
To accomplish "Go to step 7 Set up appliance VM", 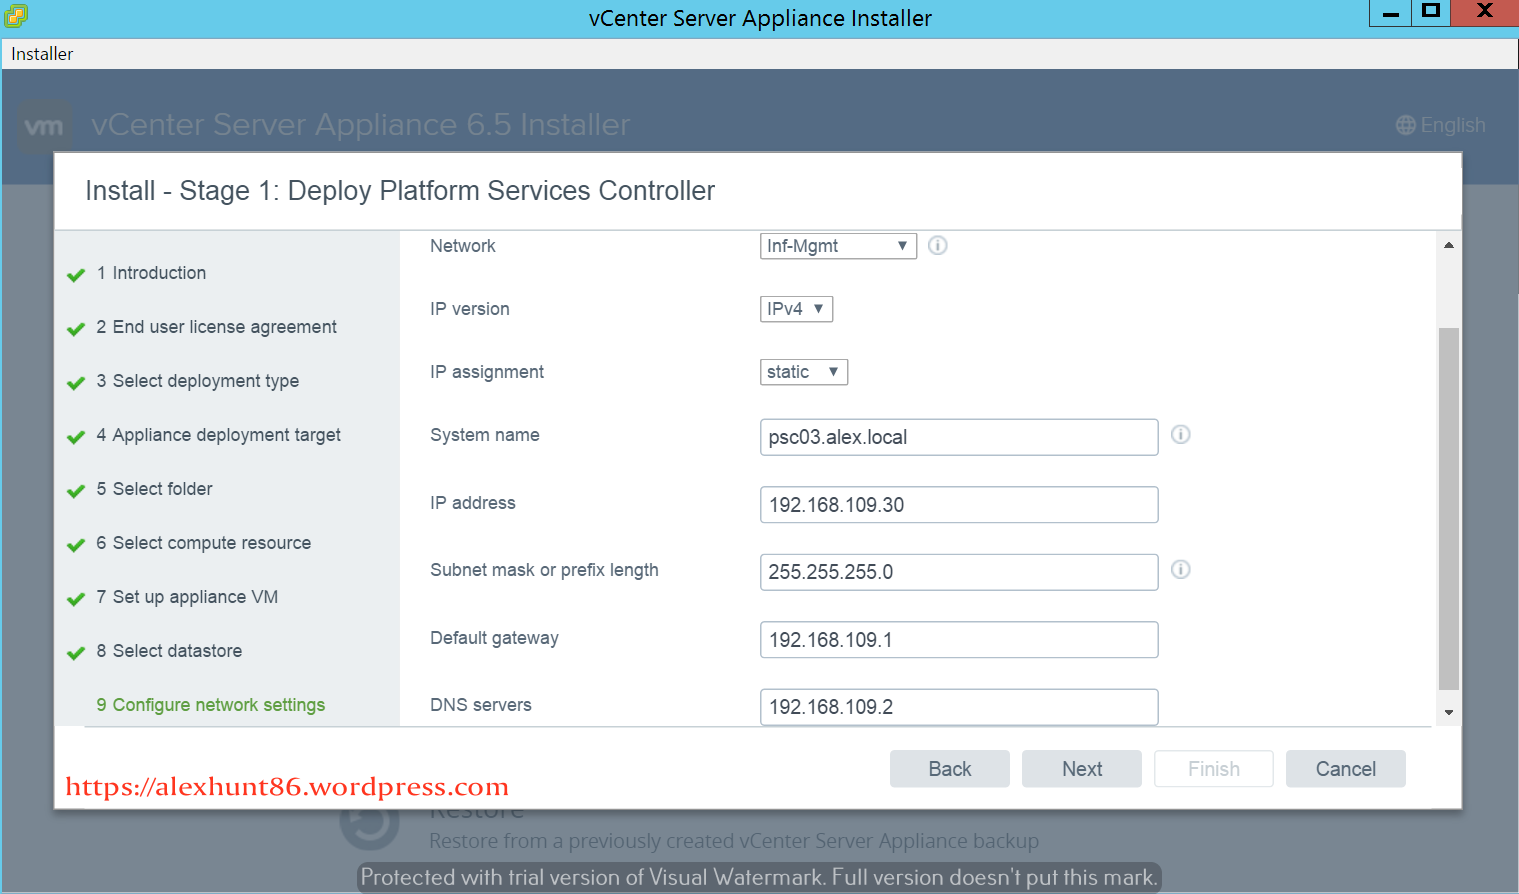I will tap(187, 597).
